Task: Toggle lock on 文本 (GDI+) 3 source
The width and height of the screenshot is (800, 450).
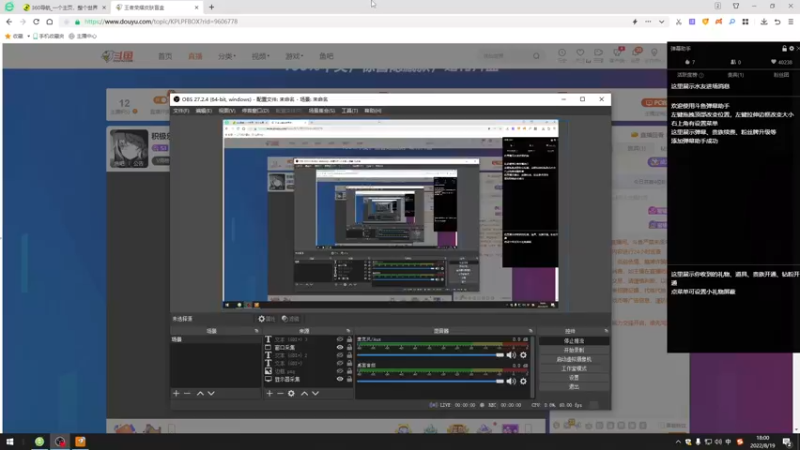Action: (349, 339)
